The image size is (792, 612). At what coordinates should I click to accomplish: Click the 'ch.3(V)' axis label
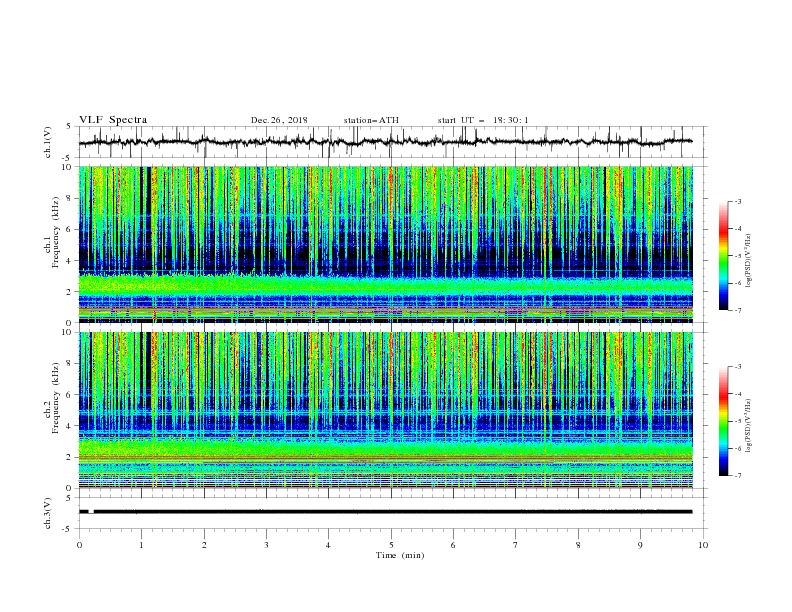coord(48,513)
